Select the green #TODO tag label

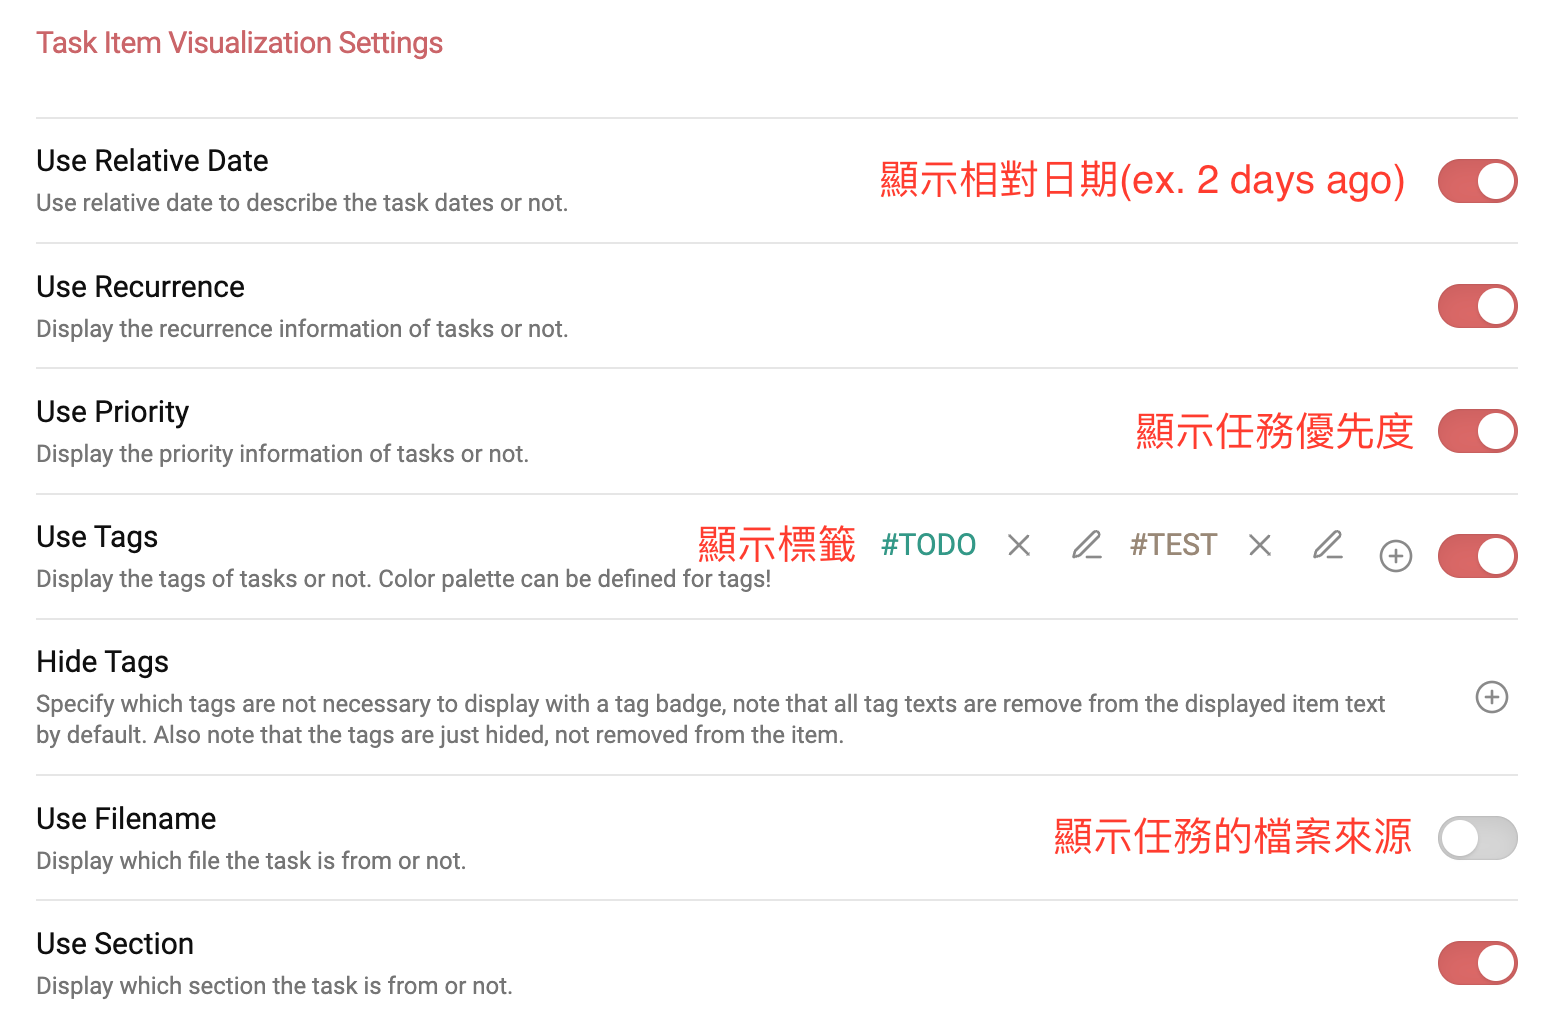pyautogui.click(x=927, y=545)
